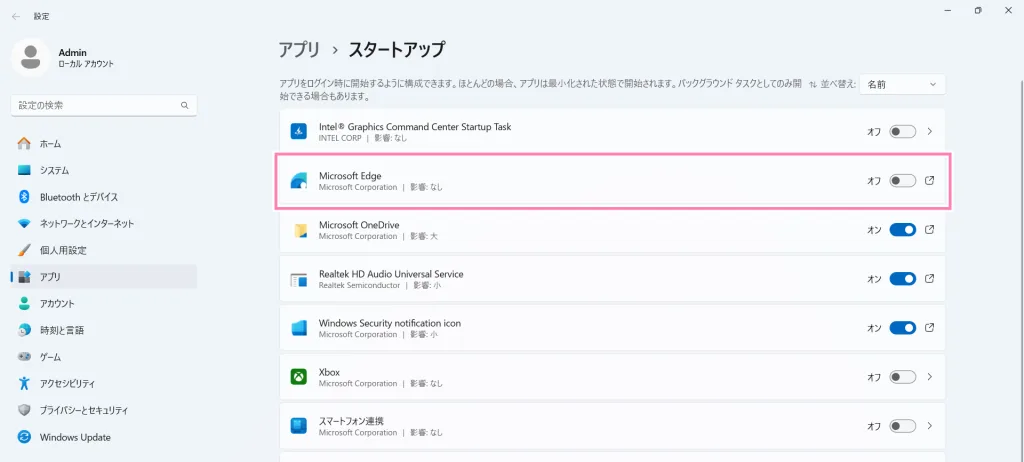Select Bluetooth とデバイス in sidebar

pos(78,197)
